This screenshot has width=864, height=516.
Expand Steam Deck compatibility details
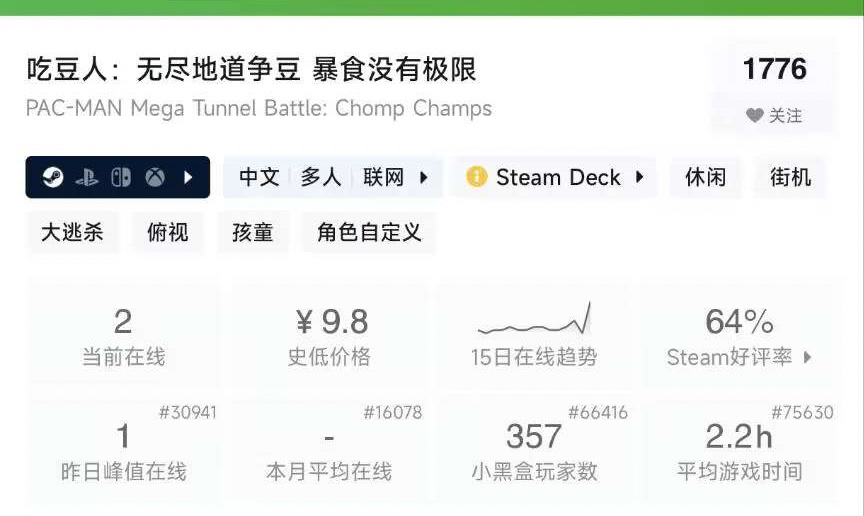pos(640,178)
